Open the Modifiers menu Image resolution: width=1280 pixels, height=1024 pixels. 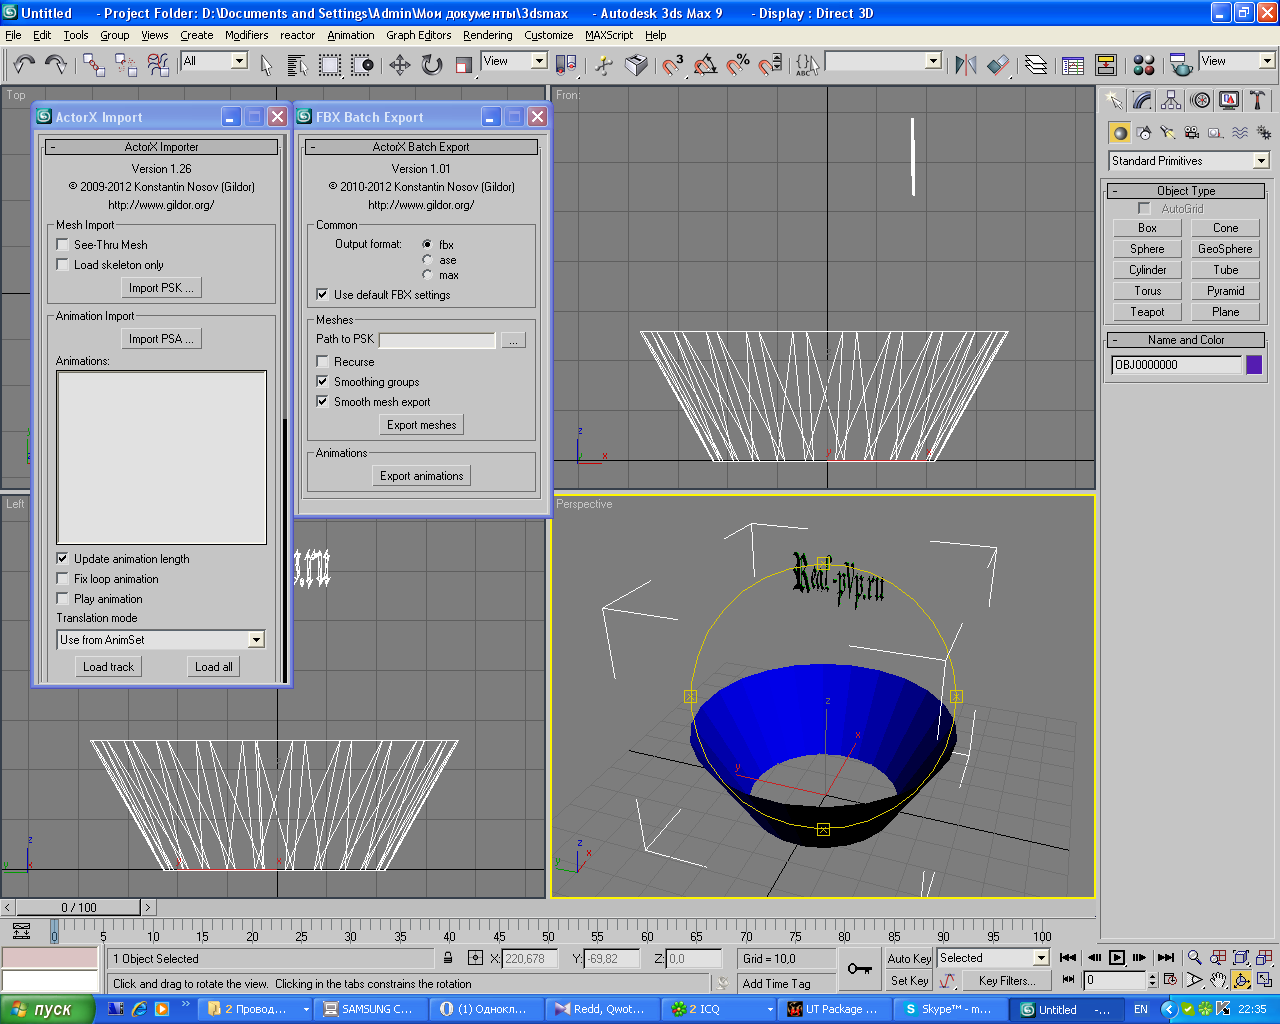pyautogui.click(x=246, y=35)
